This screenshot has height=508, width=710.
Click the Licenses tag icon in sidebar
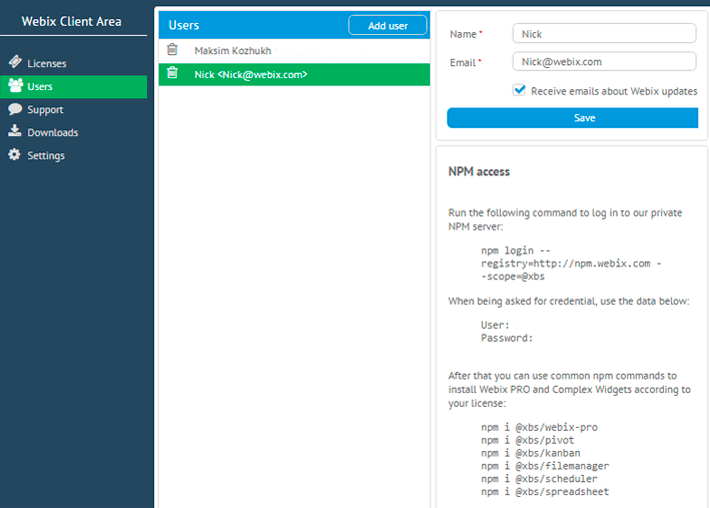(15, 62)
